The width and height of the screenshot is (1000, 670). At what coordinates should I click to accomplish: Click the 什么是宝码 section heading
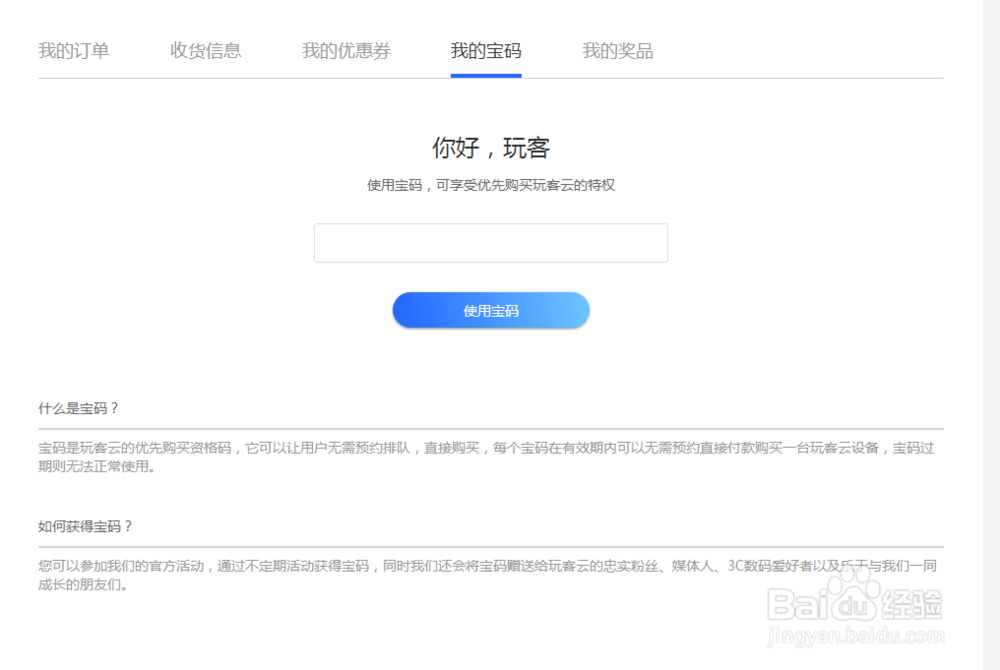click(x=70, y=407)
